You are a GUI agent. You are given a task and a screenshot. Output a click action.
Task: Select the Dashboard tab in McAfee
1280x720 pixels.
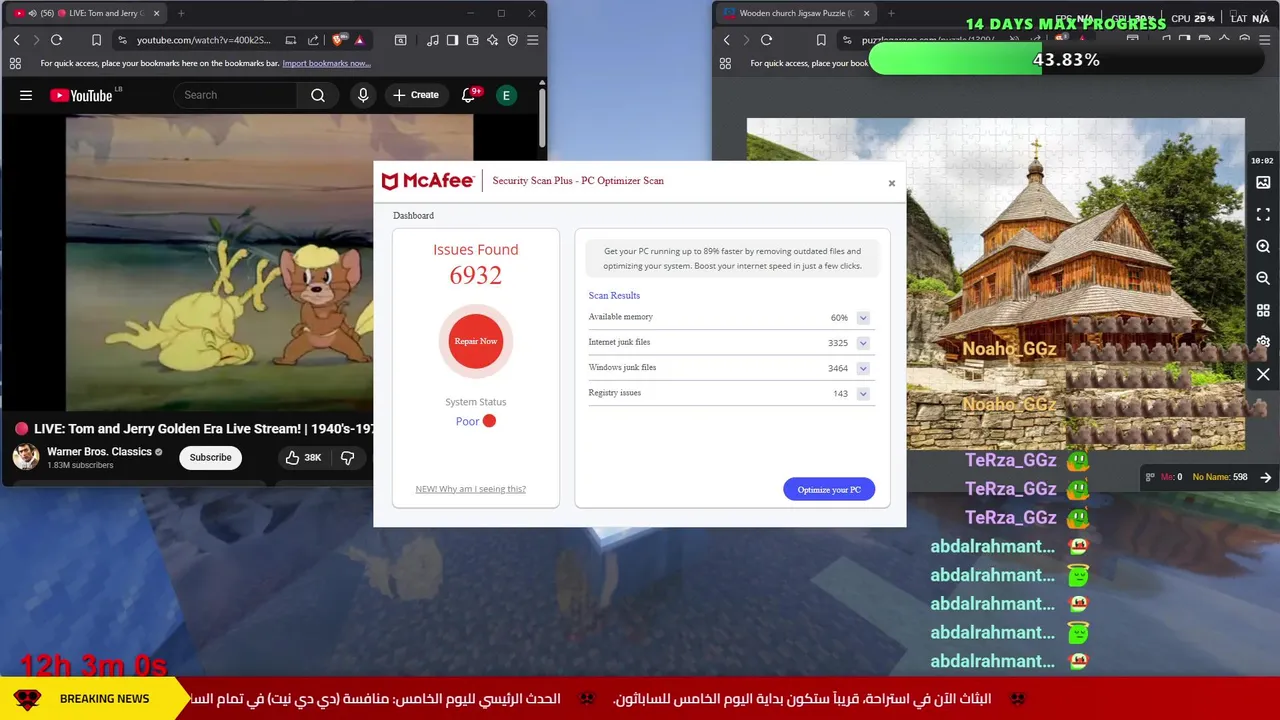pos(413,215)
